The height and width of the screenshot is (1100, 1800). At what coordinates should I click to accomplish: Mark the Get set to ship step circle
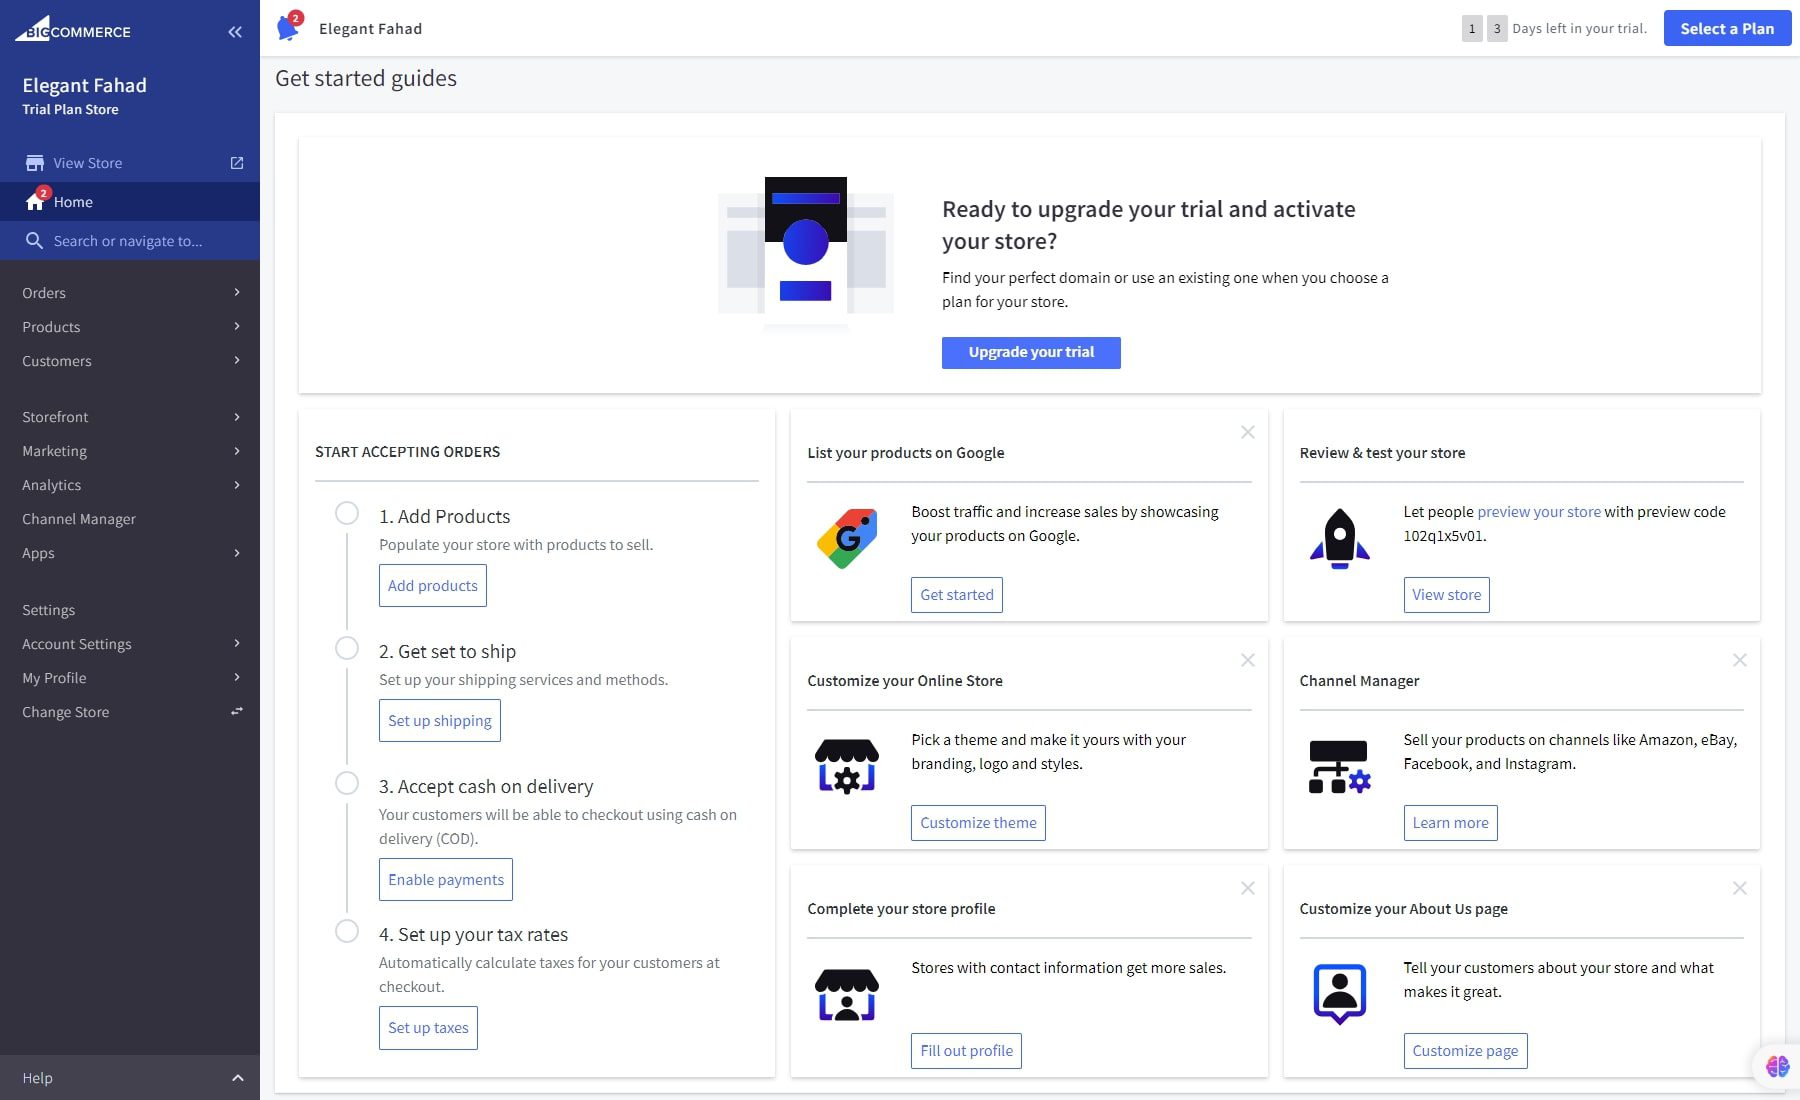[347, 648]
